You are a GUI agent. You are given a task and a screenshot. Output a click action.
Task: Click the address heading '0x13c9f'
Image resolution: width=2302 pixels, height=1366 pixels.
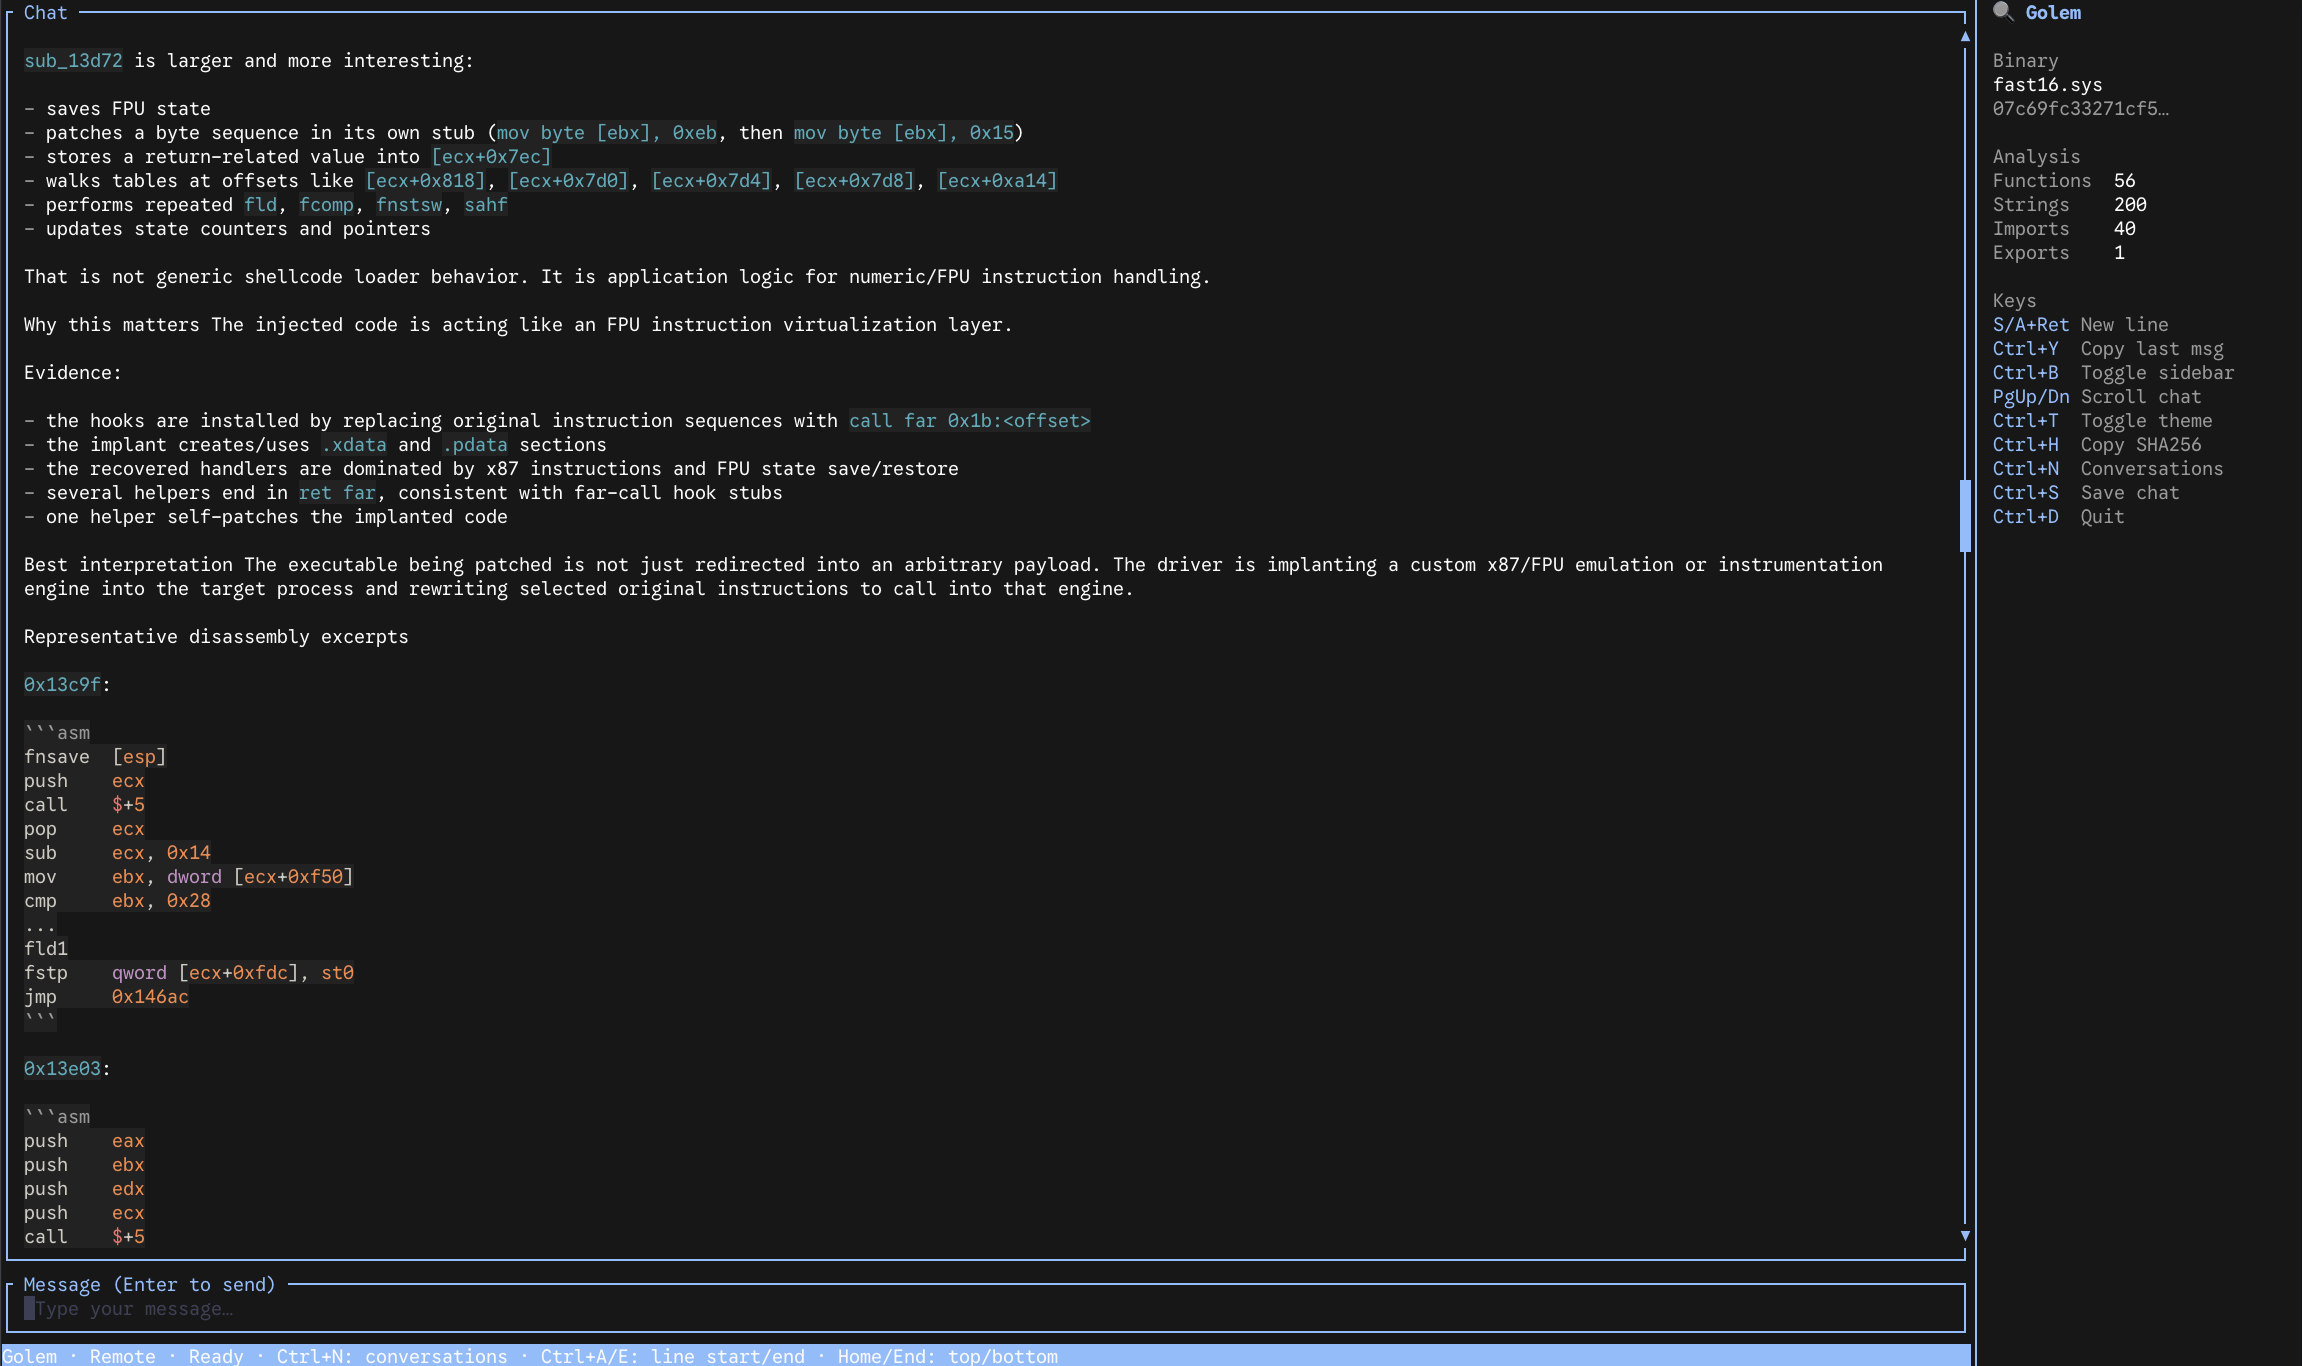tap(62, 685)
